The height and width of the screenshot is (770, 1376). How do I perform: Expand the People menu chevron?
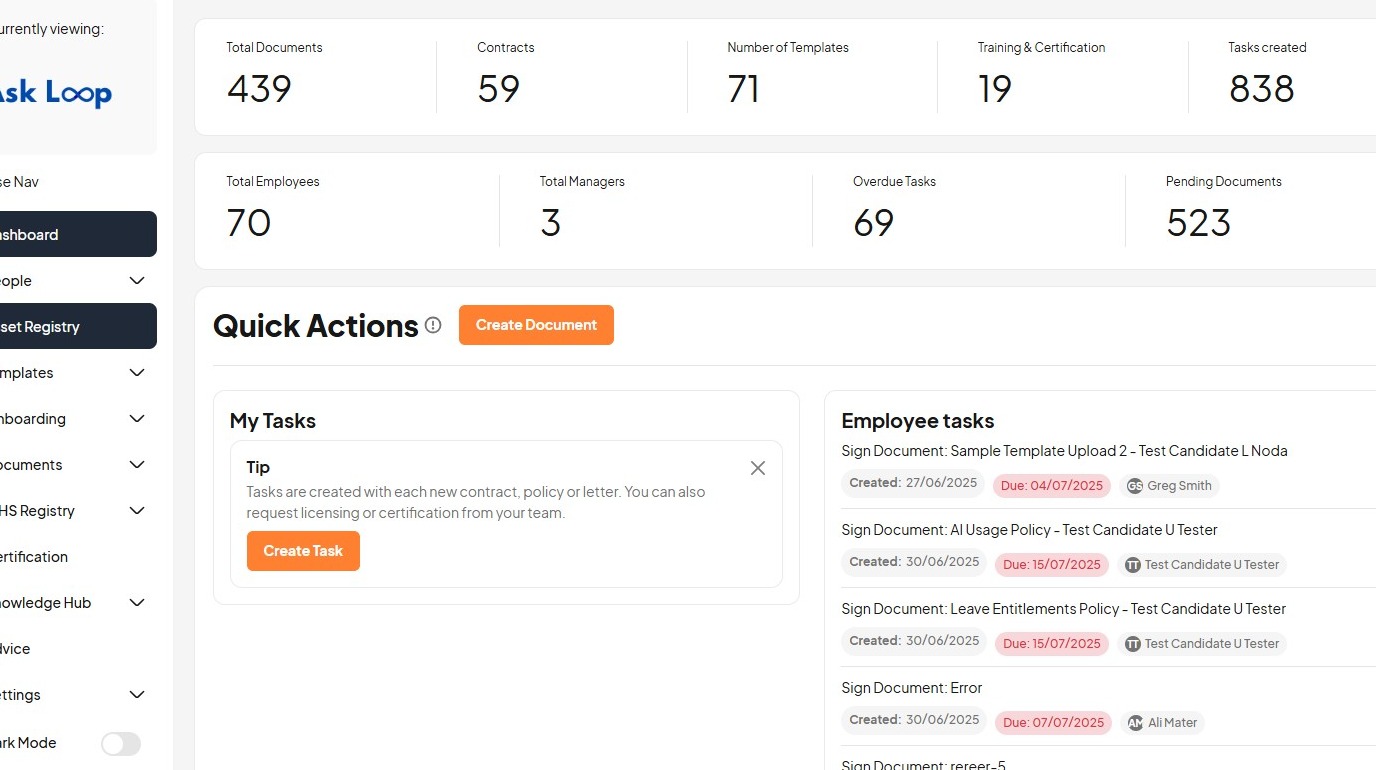click(x=138, y=281)
